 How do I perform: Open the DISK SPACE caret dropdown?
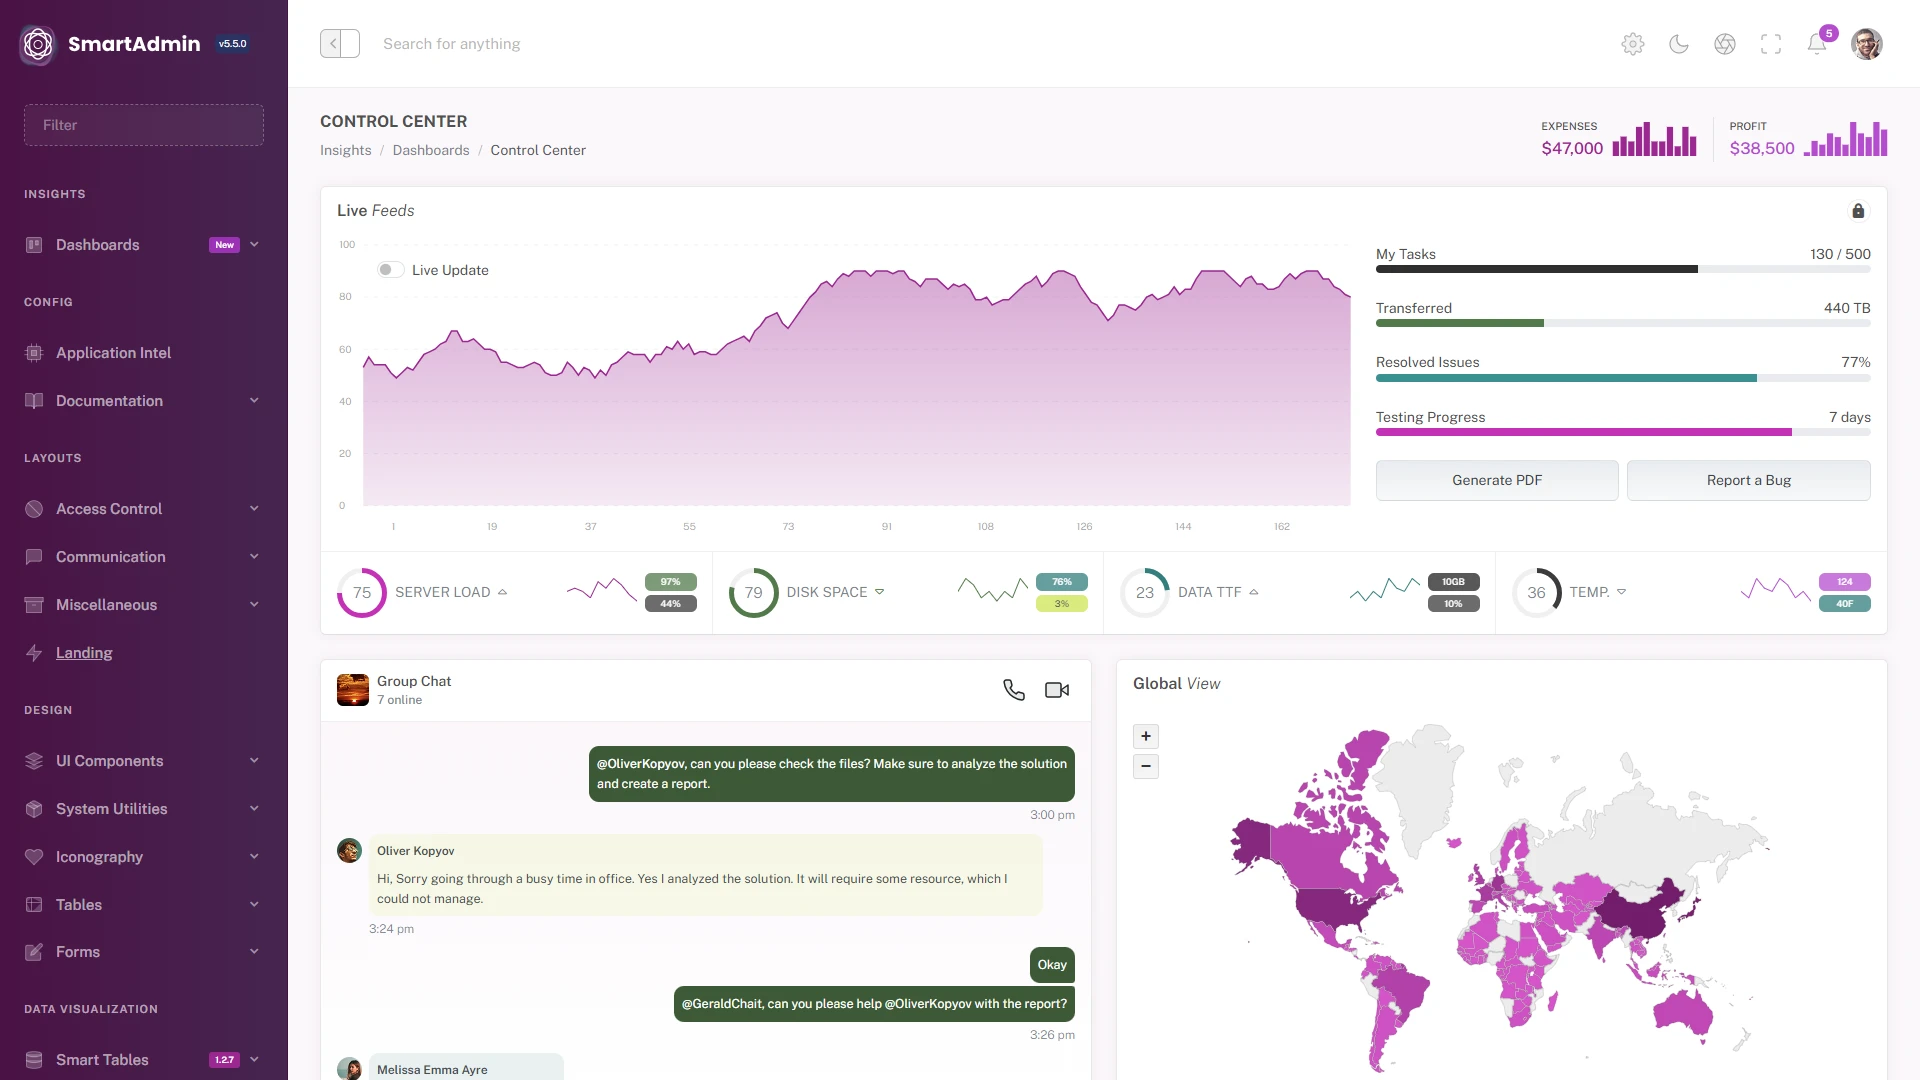[x=880, y=592]
